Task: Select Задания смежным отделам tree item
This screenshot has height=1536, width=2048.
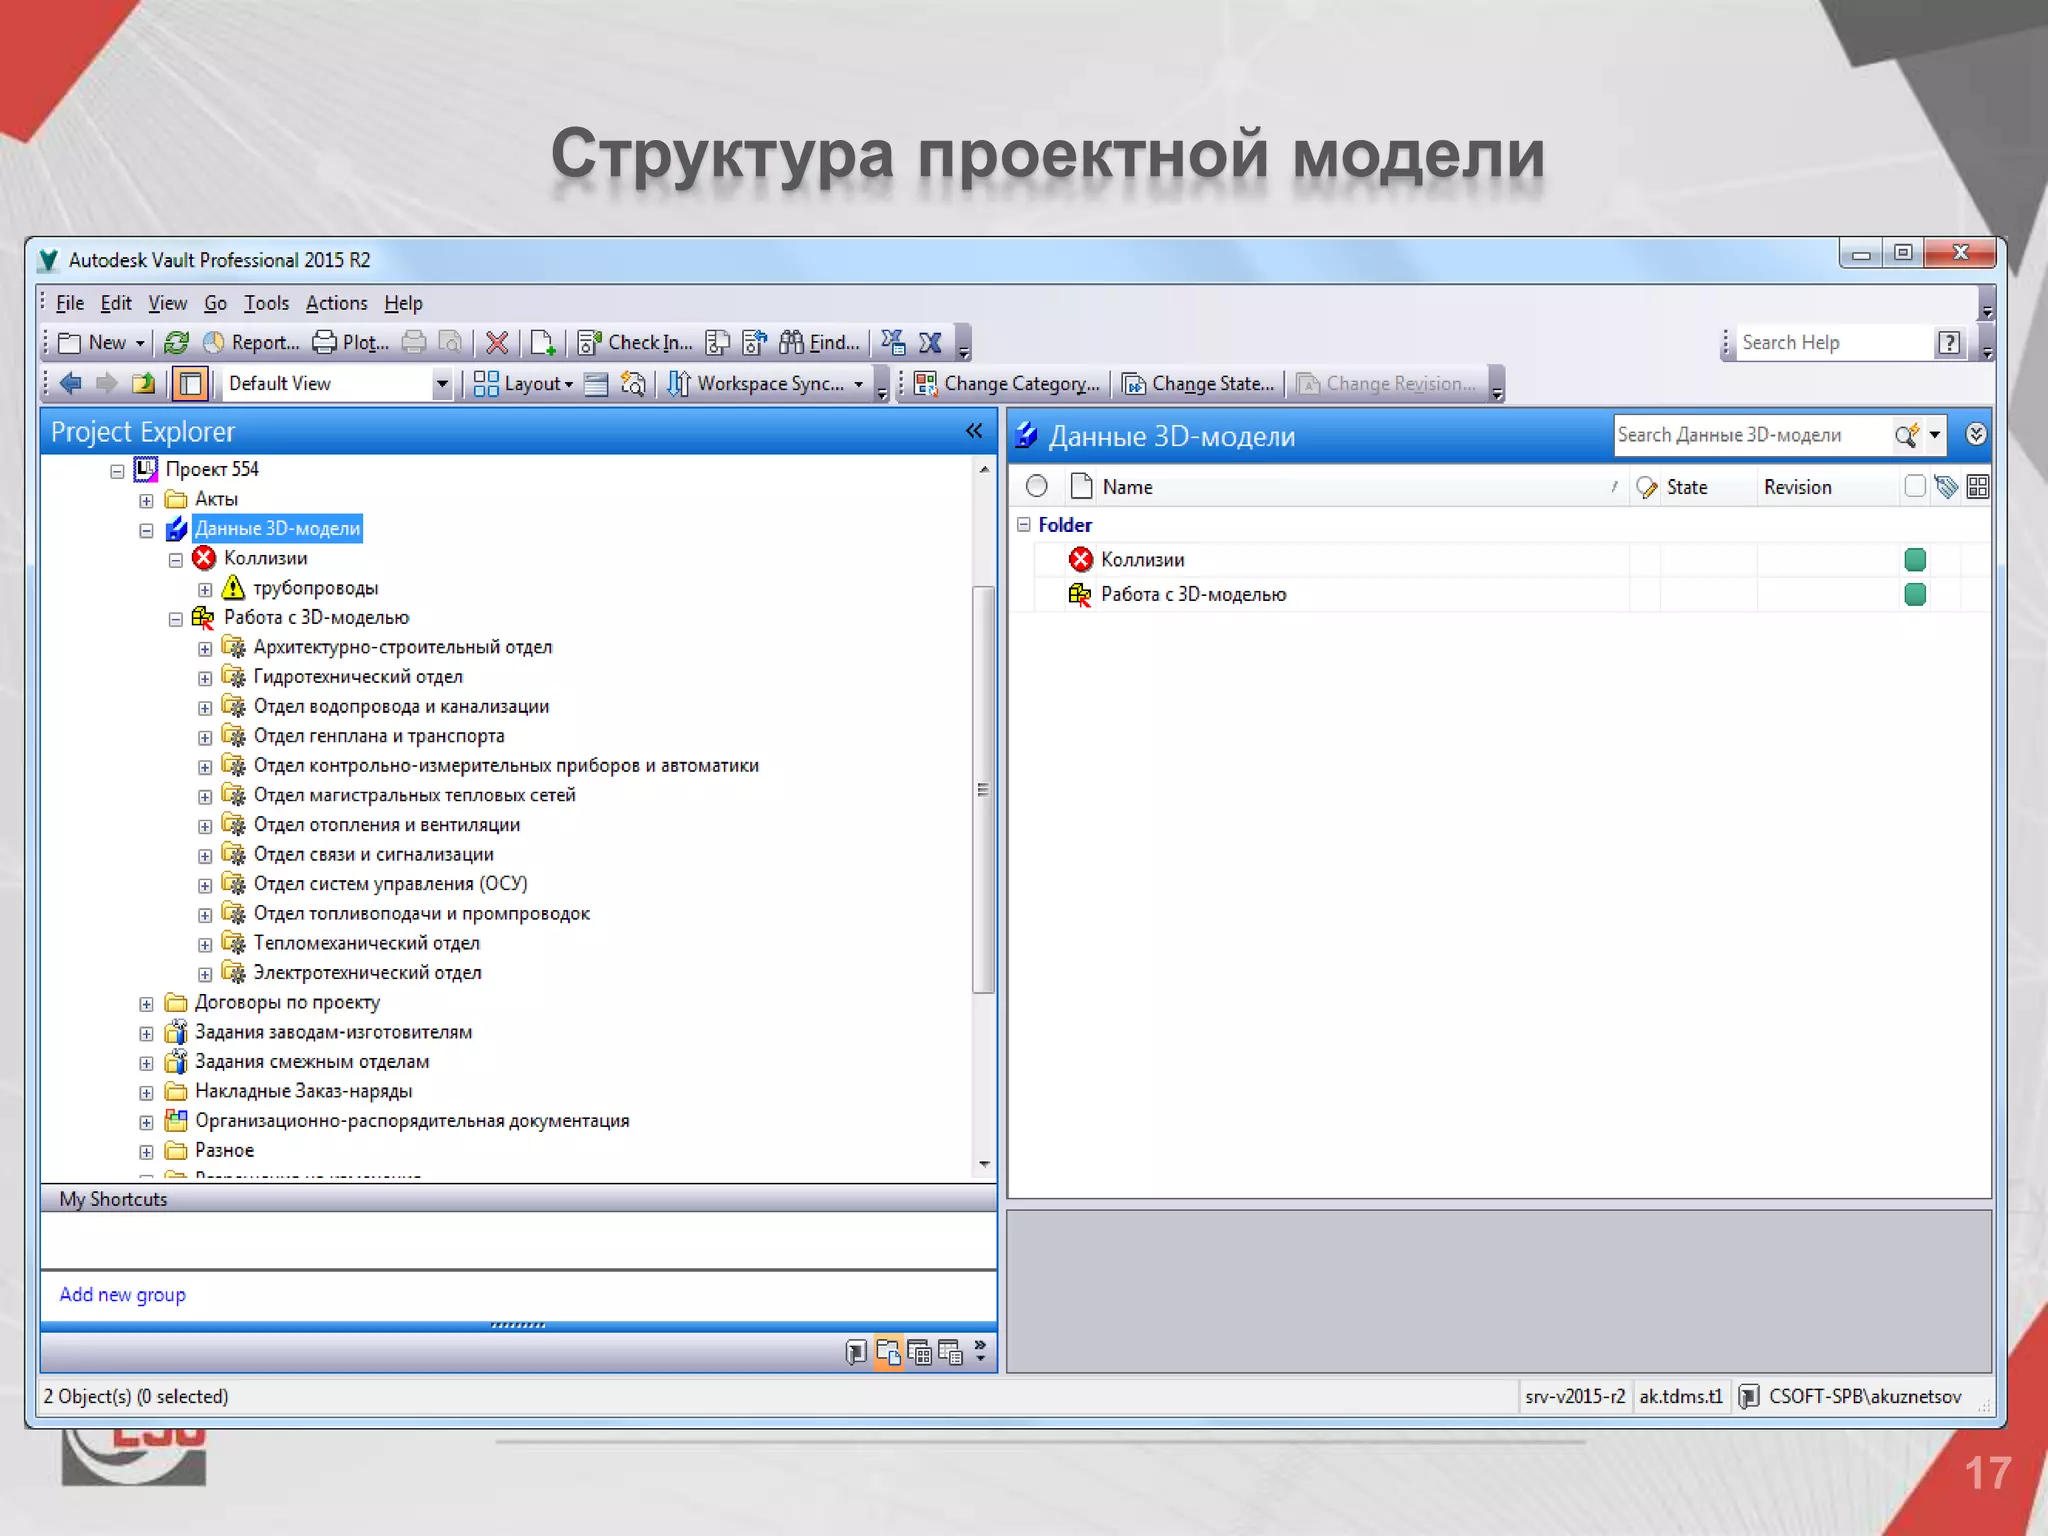Action: (x=312, y=1061)
